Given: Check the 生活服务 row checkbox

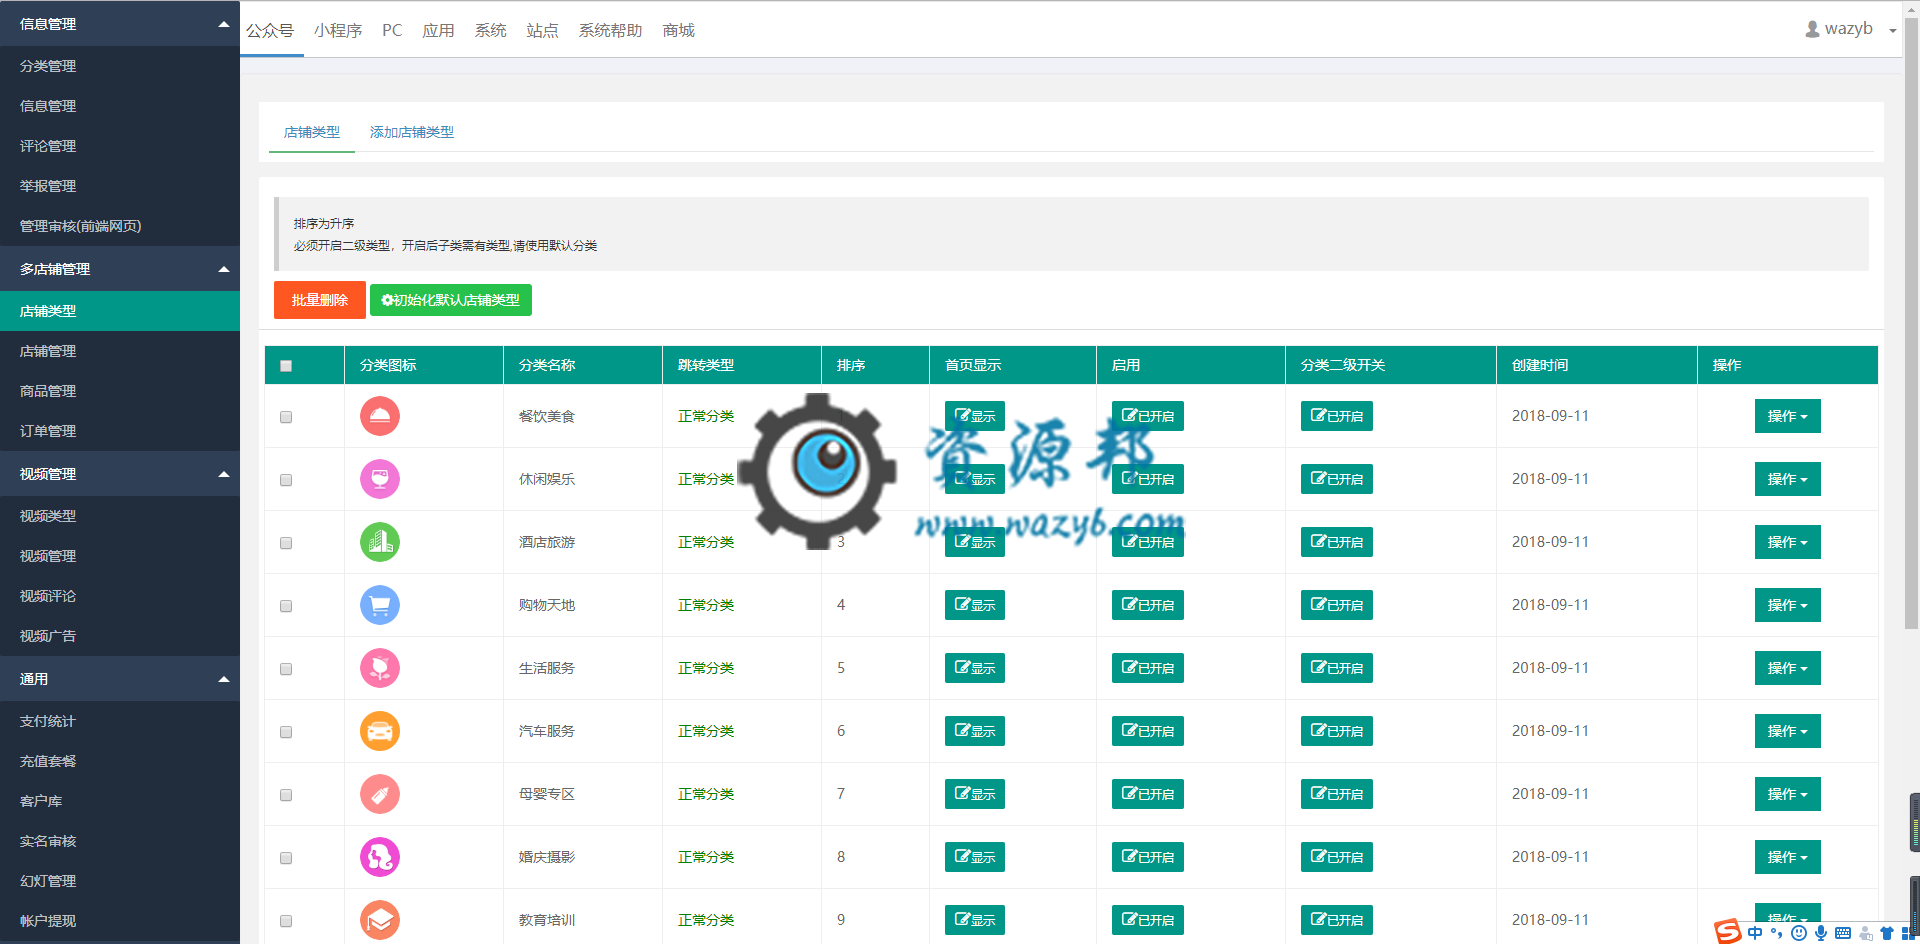Looking at the screenshot, I should click(x=286, y=669).
